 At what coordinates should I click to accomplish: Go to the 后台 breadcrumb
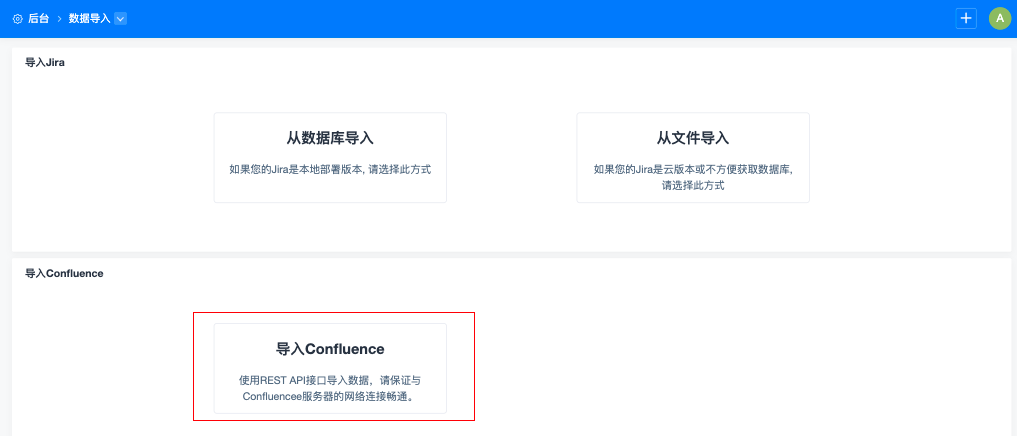click(39, 19)
